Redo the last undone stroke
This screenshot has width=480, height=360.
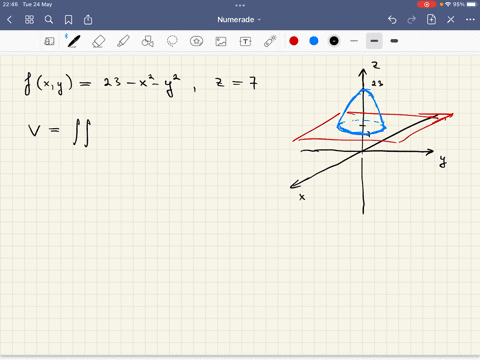pyautogui.click(x=412, y=20)
